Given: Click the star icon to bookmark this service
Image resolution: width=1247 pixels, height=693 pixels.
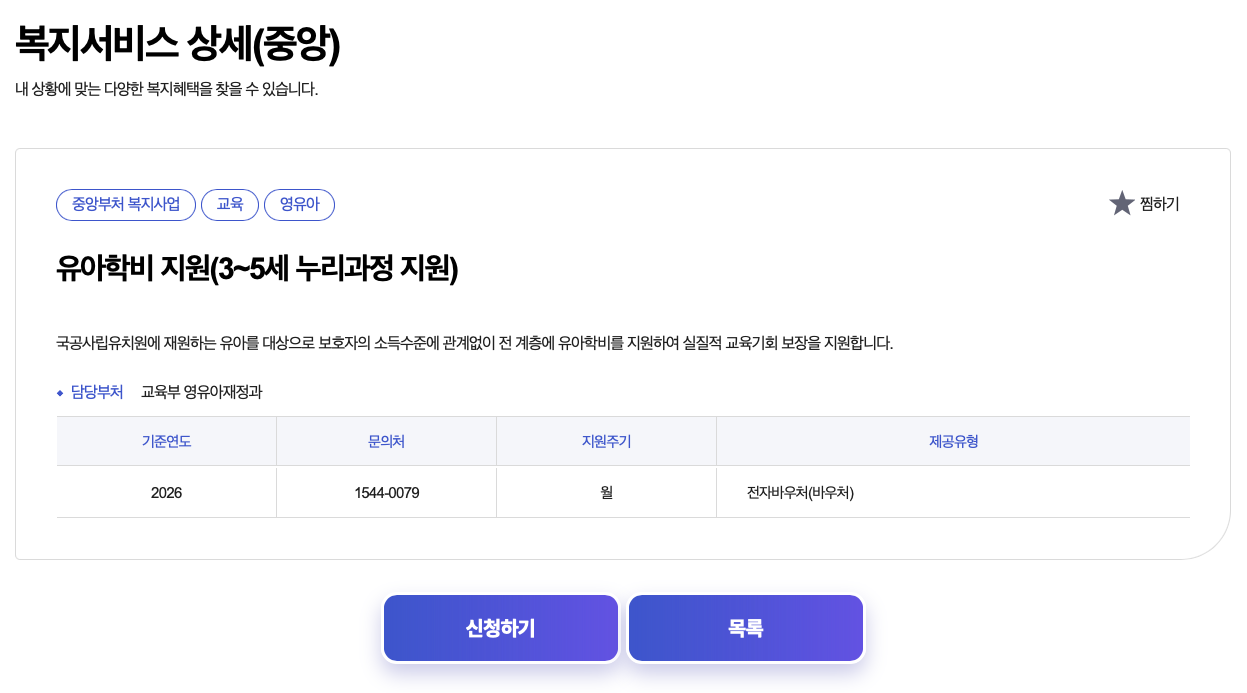Looking at the screenshot, I should click(1122, 203).
